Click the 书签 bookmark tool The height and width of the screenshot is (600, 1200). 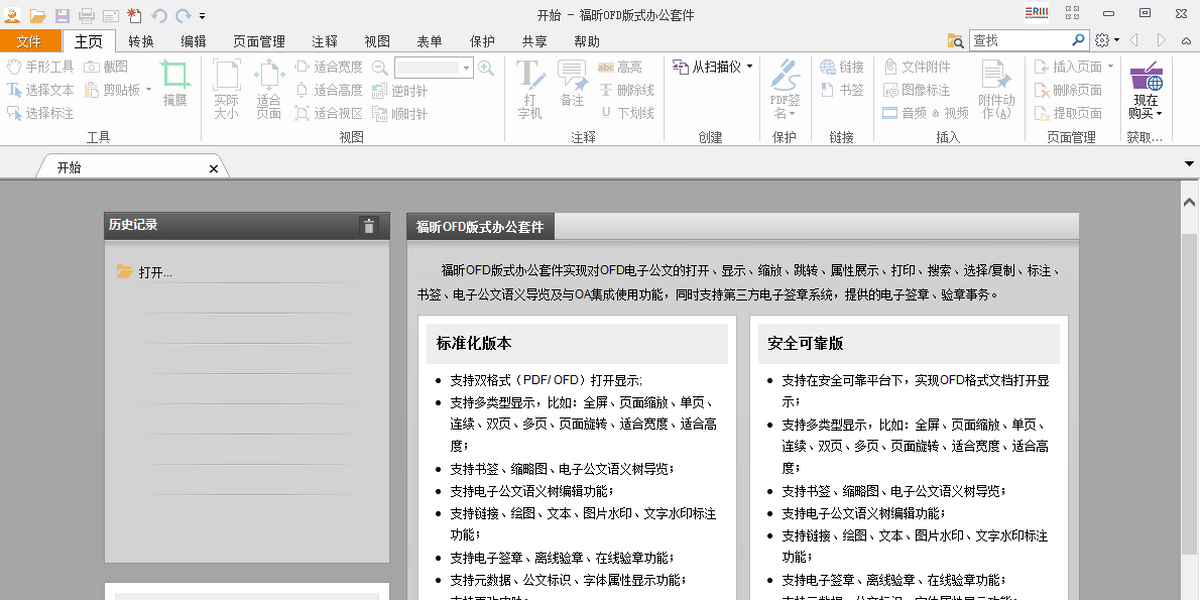(841, 90)
